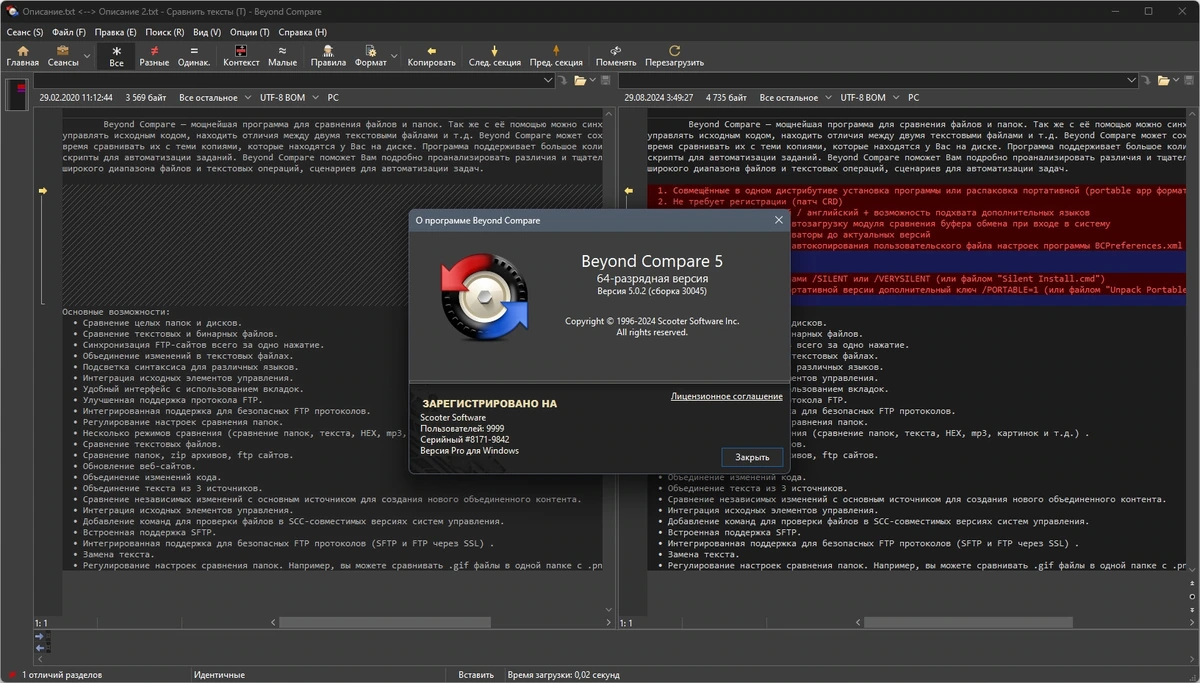Image resolution: width=1200 pixels, height=683 pixels.
Task: Open the Опции (T) menu
Action: point(250,32)
